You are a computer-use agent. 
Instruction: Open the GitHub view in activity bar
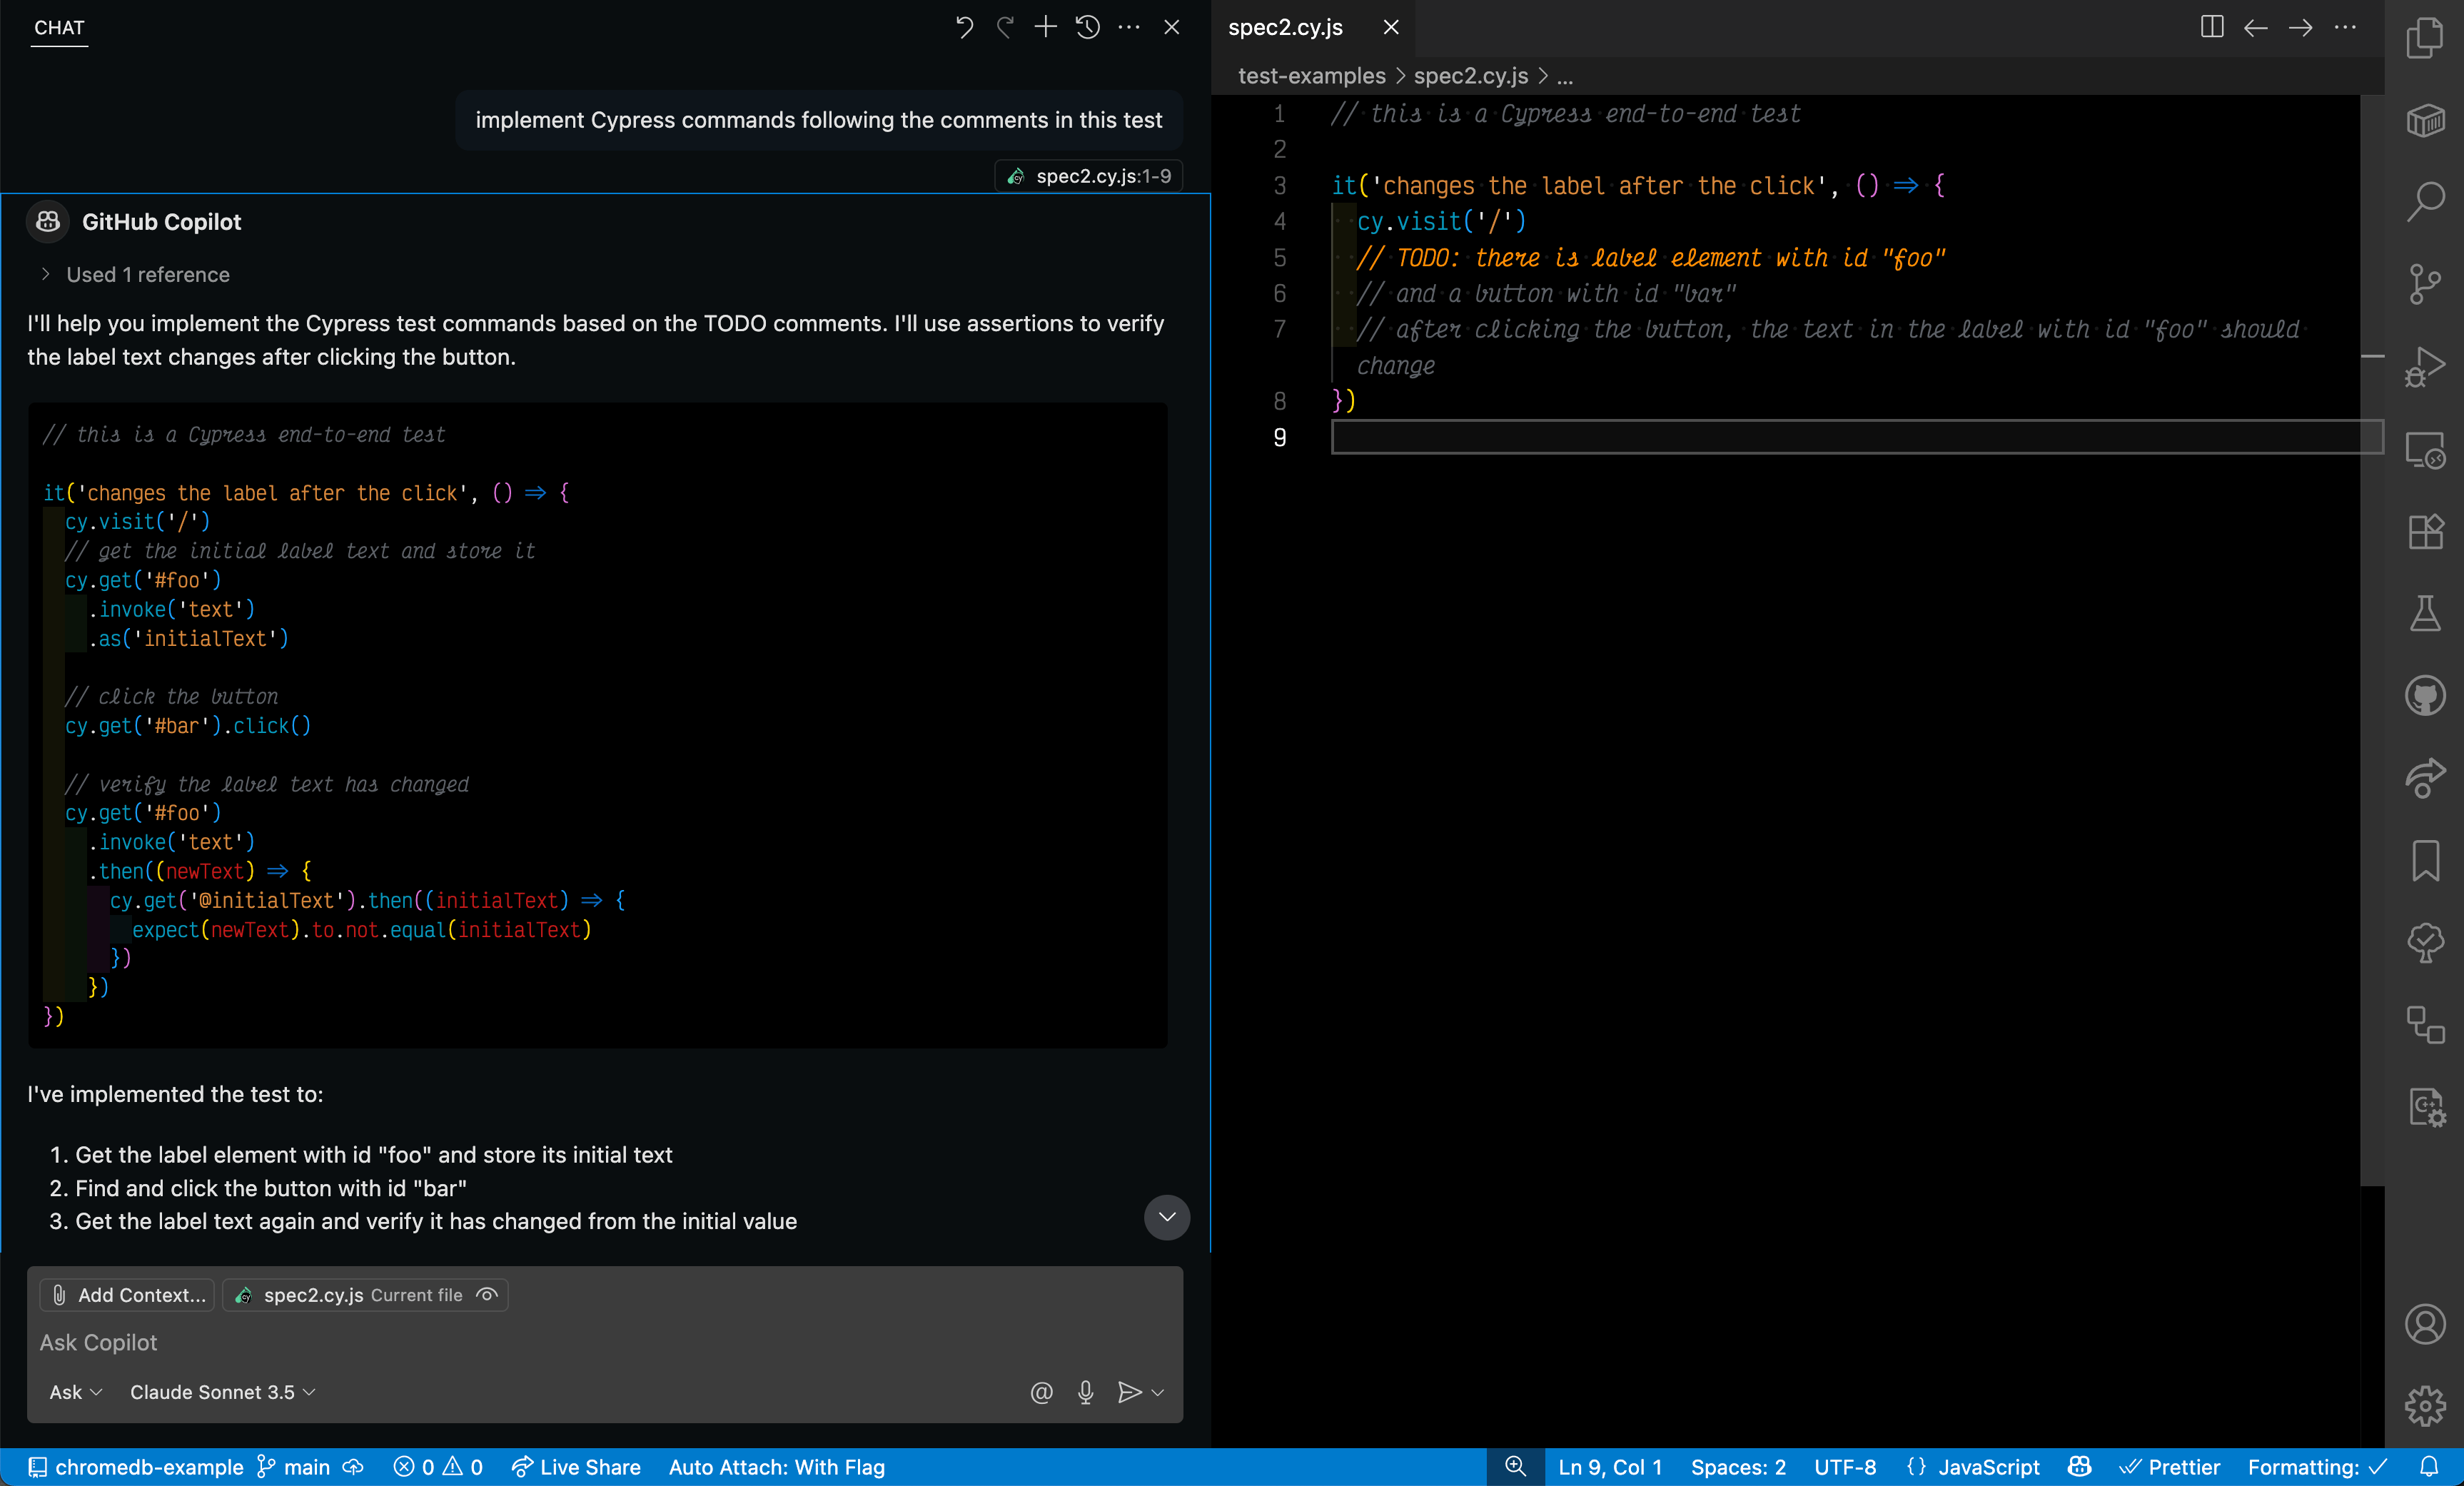pos(2425,696)
